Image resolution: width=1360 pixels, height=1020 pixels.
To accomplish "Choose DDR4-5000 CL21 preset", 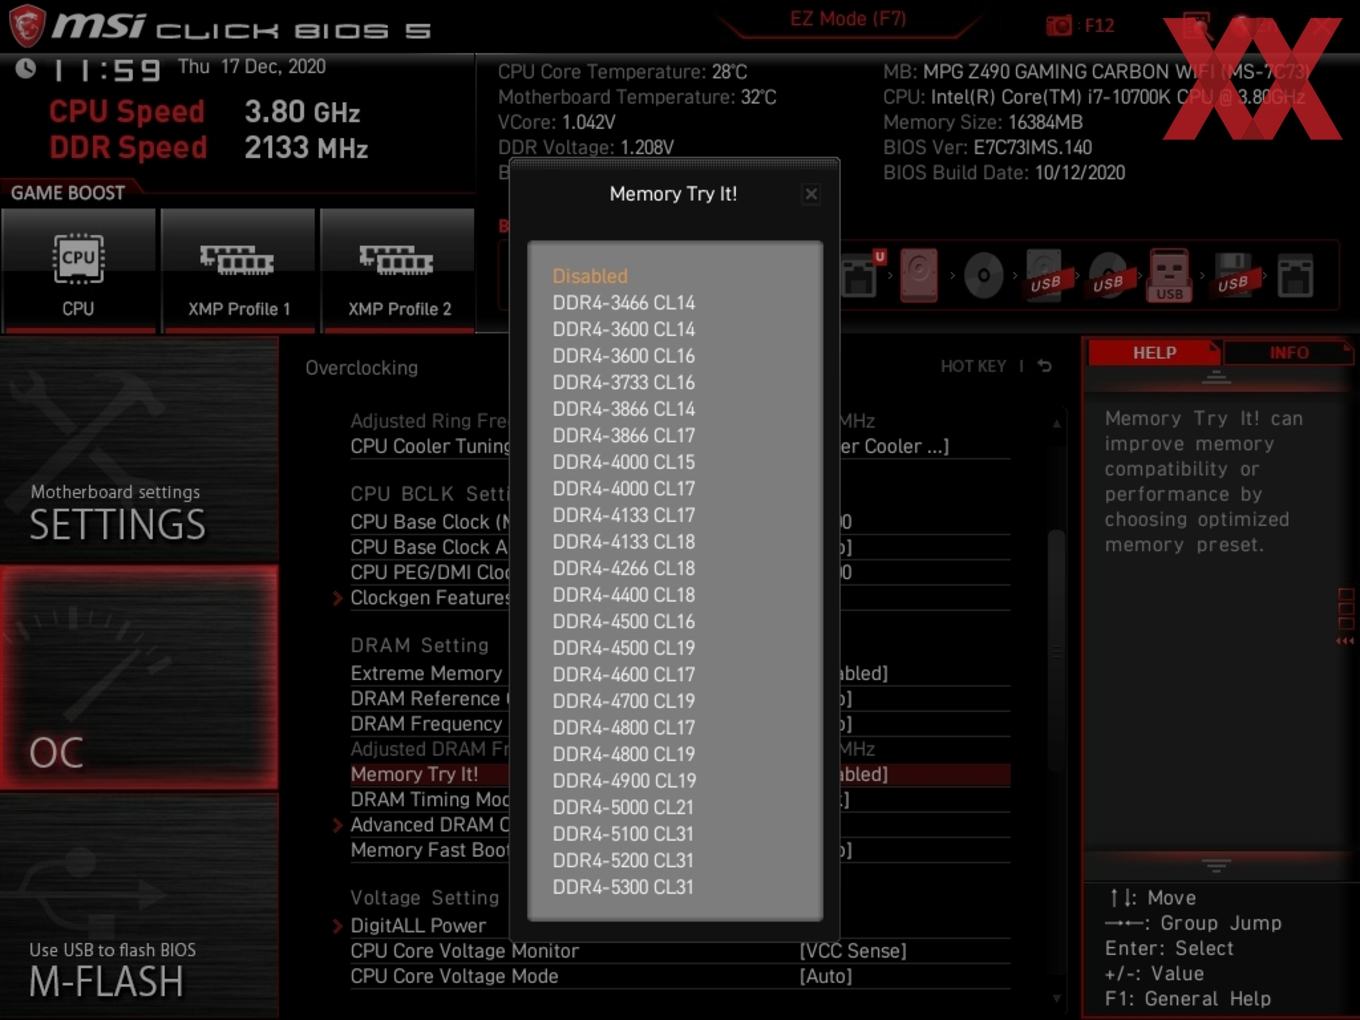I will click(623, 807).
